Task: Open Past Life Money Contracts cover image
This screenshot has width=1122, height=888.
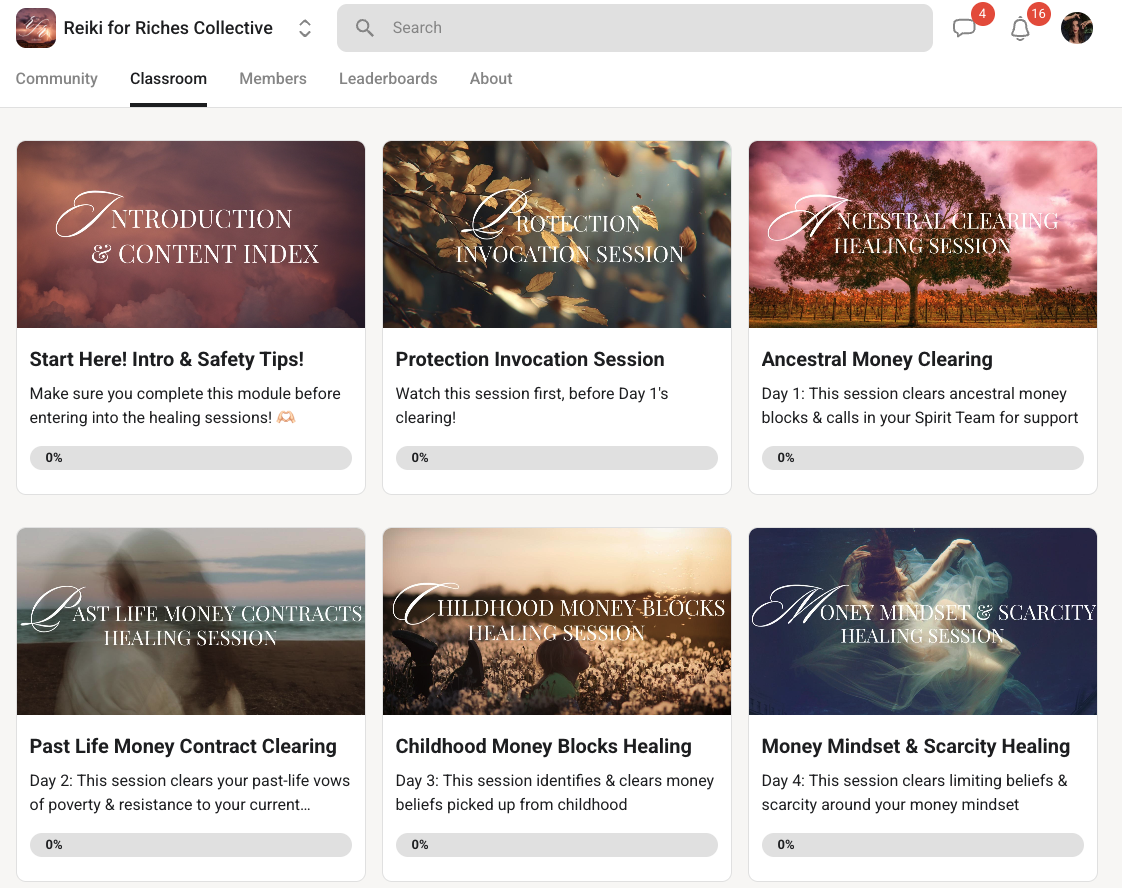Action: click(191, 621)
